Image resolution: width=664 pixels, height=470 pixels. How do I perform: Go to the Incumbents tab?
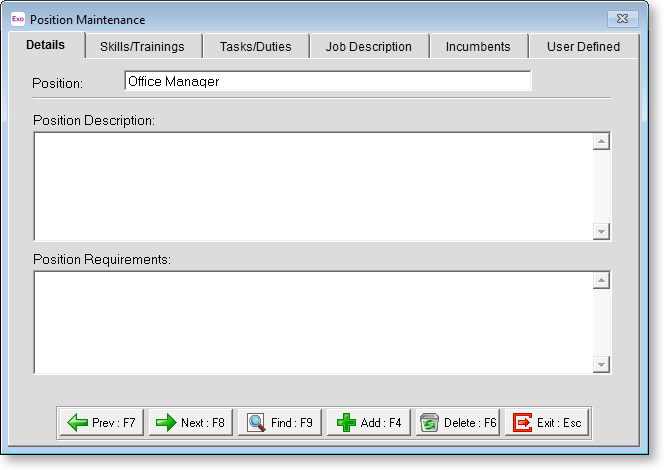click(478, 46)
